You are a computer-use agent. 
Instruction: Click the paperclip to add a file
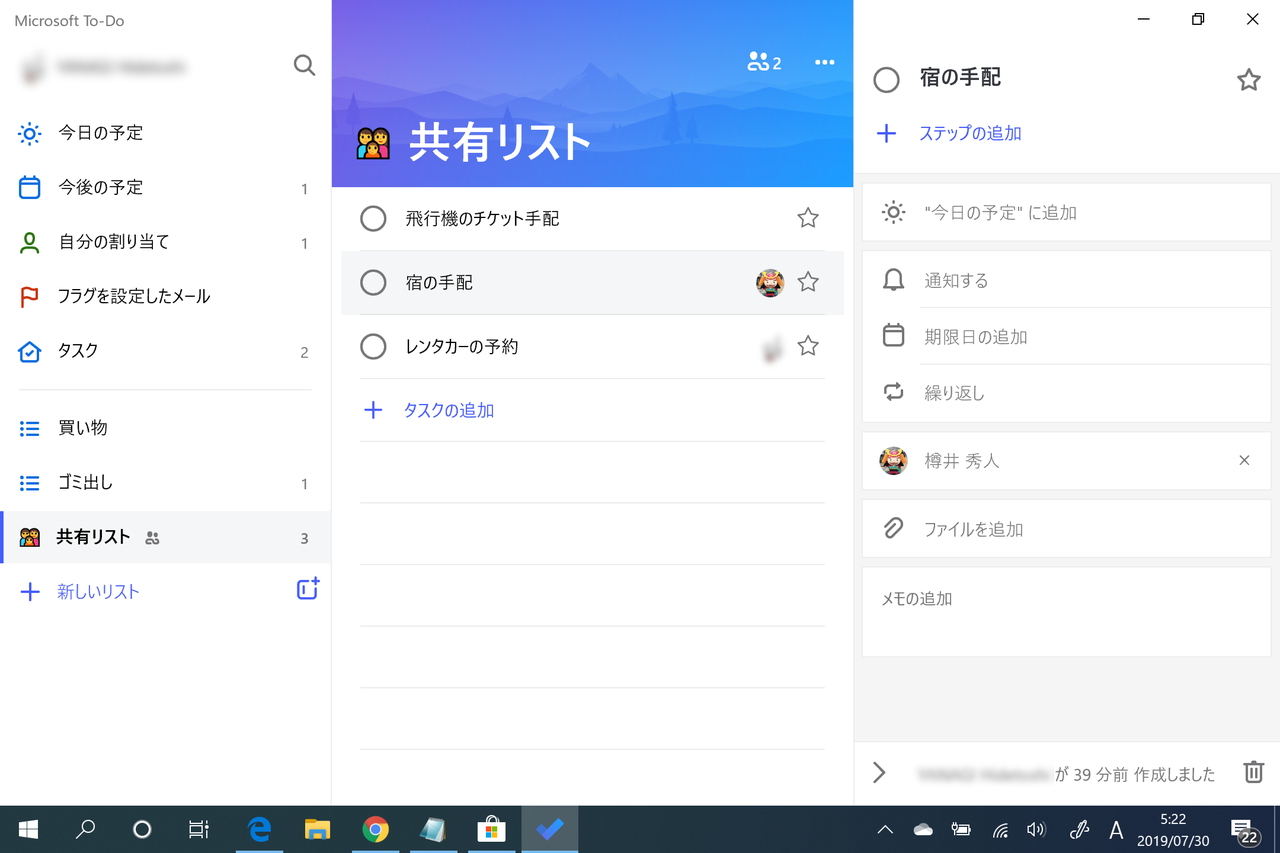893,529
